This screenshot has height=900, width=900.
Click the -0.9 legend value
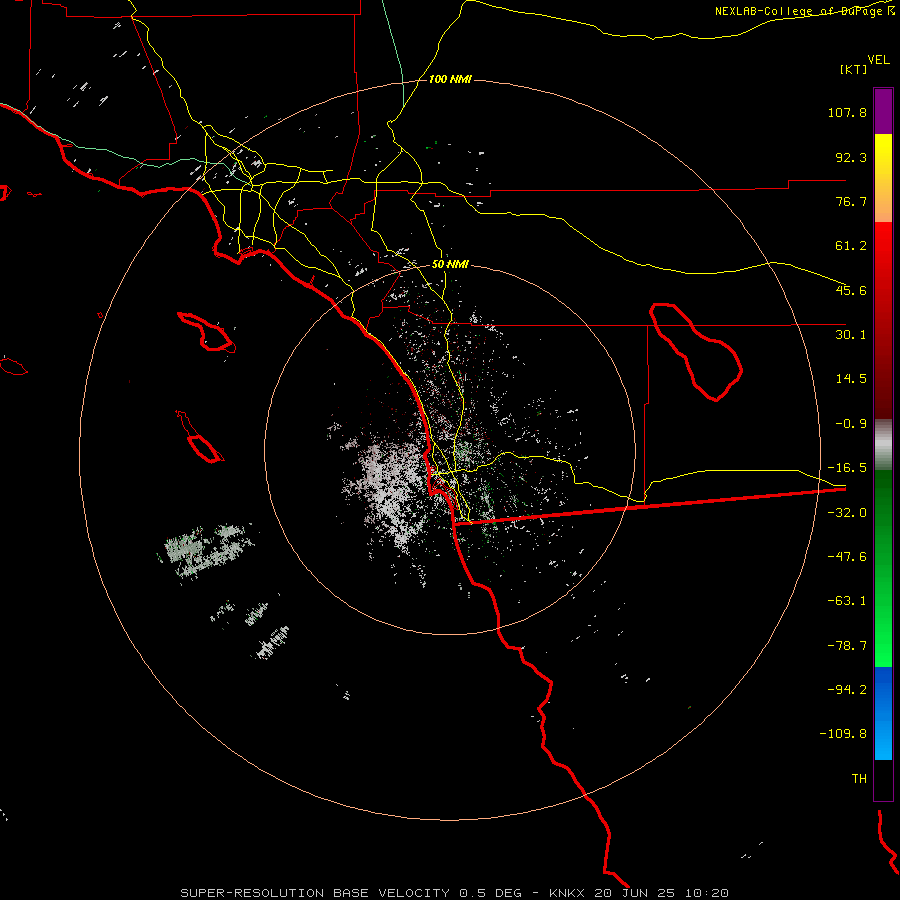tap(851, 424)
